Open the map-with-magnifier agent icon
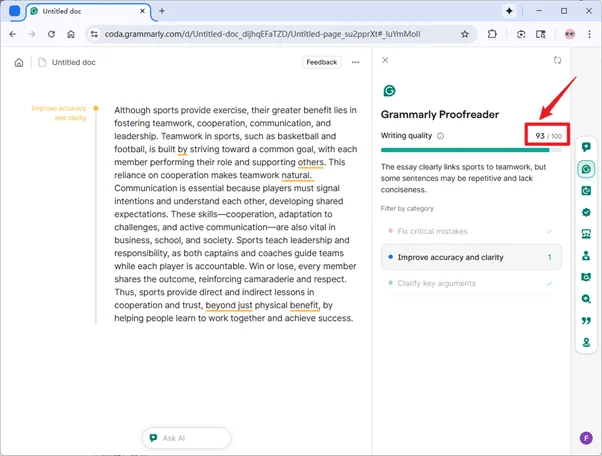602x456 pixels. coord(586,277)
